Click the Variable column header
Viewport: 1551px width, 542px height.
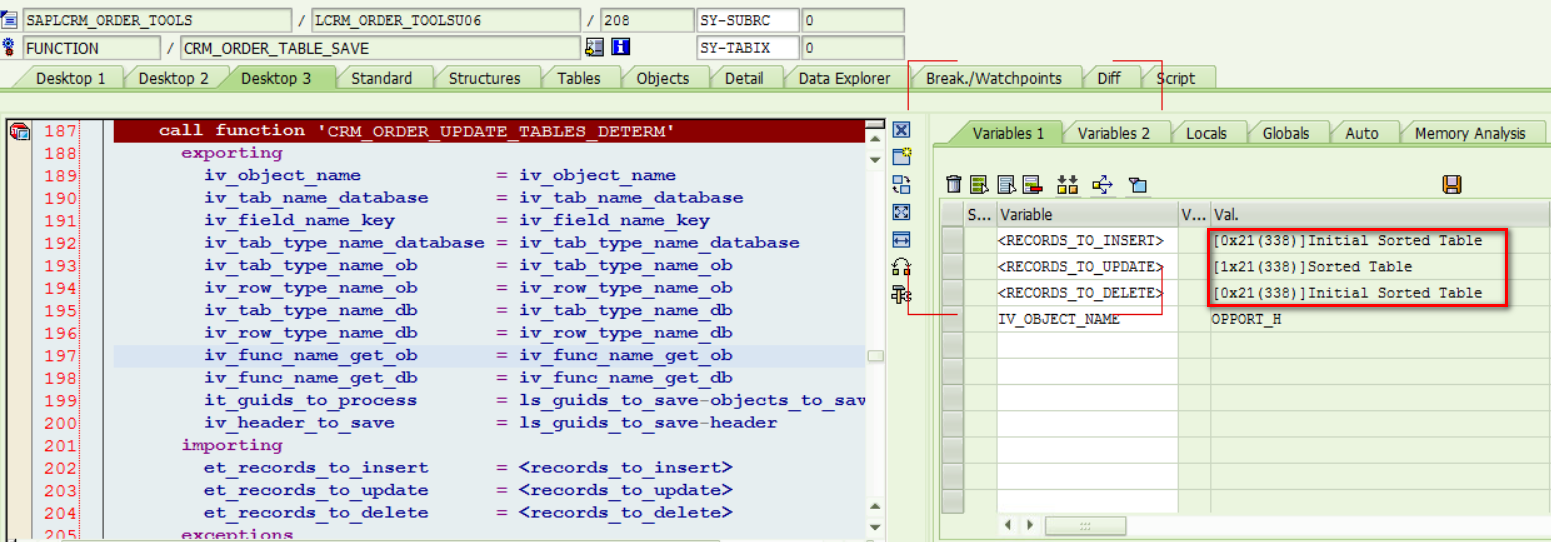pyautogui.click(x=1087, y=214)
